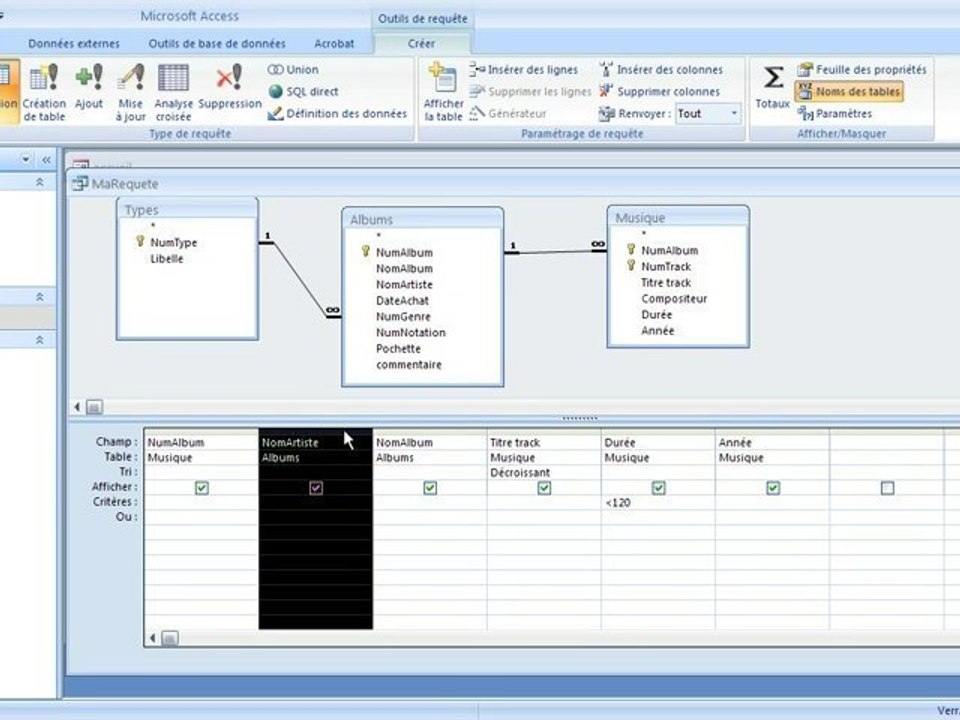Click the NumType key field in Types table
This screenshot has width=960, height=720.
174,242
